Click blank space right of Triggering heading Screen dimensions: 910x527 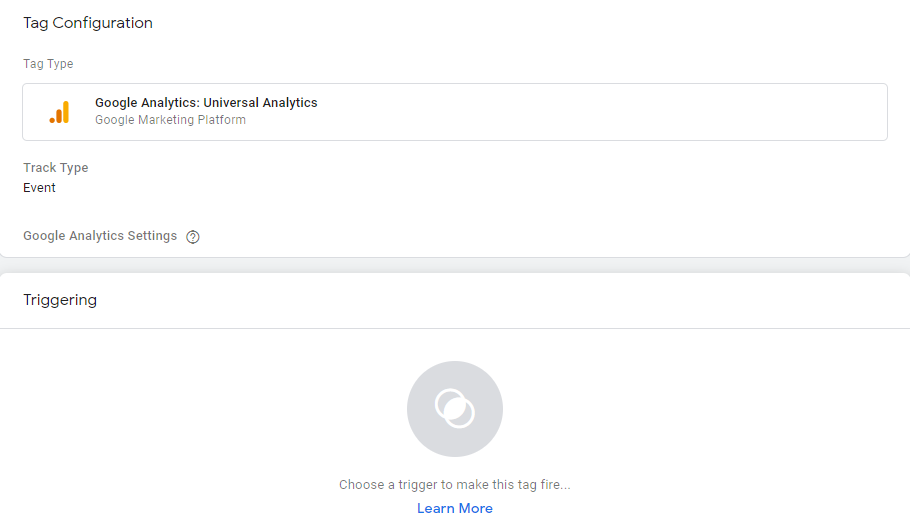500,300
